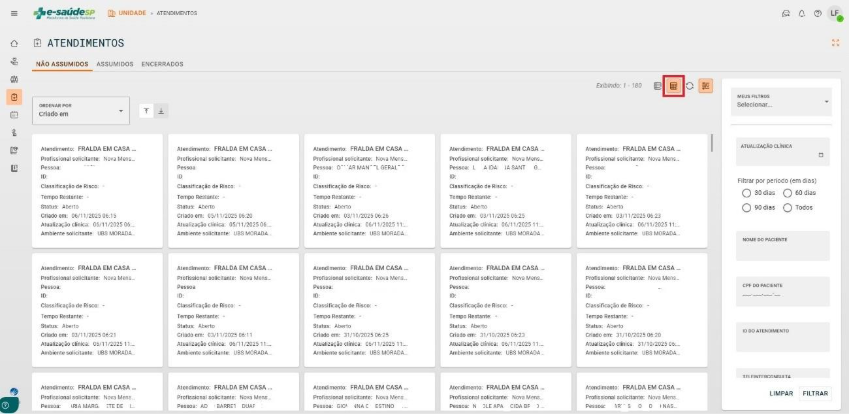Open the person icon in the sidebar

pyautogui.click(x=14, y=133)
